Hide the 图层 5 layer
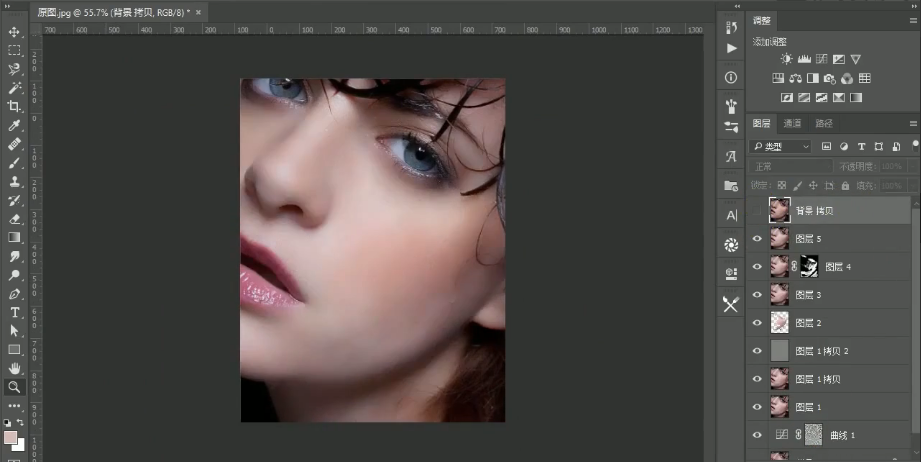The width and height of the screenshot is (921, 462). [x=757, y=238]
